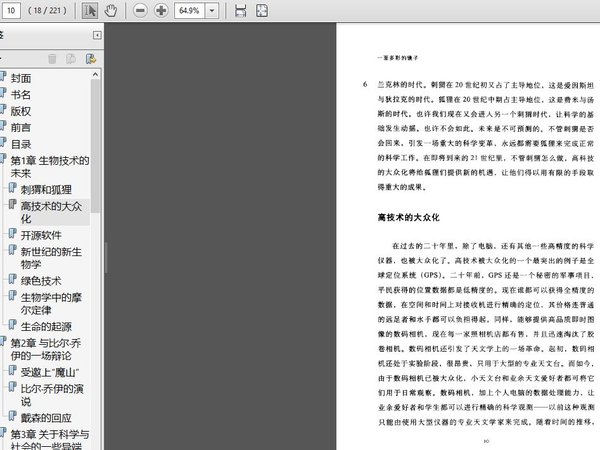Choose the Hand pan tool

(x=111, y=10)
